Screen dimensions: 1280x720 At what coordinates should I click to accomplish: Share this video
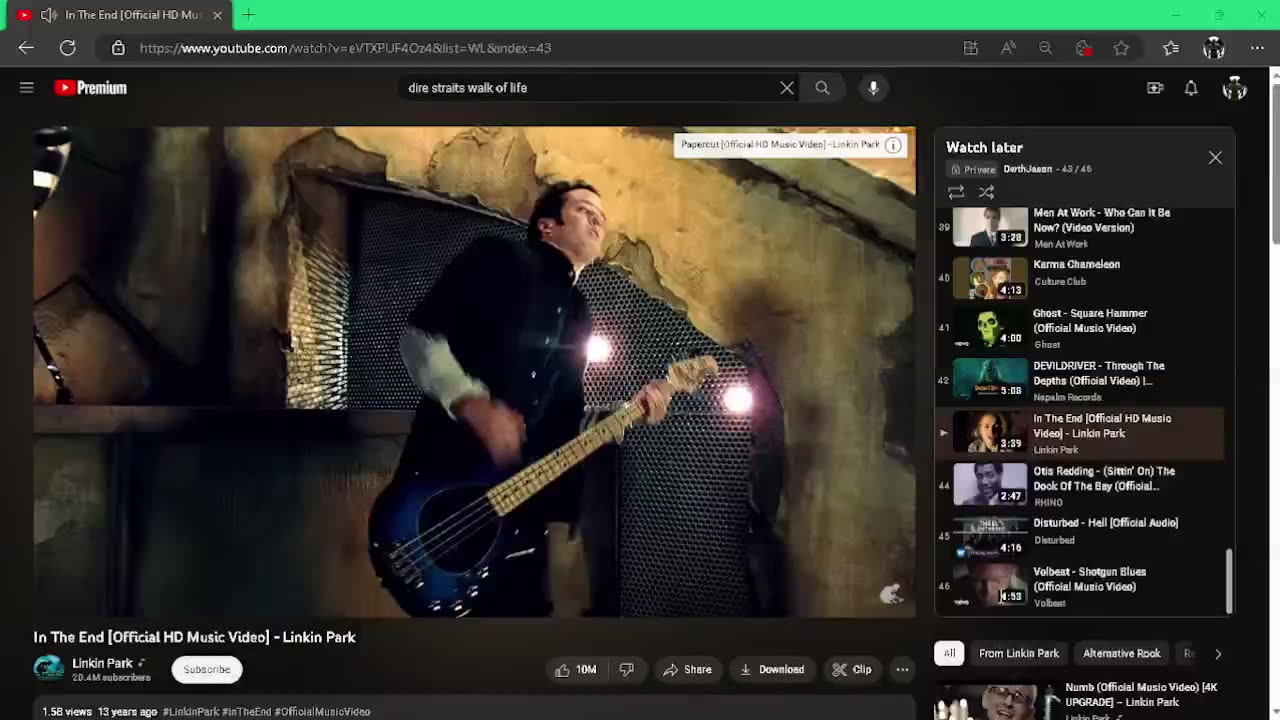(687, 669)
